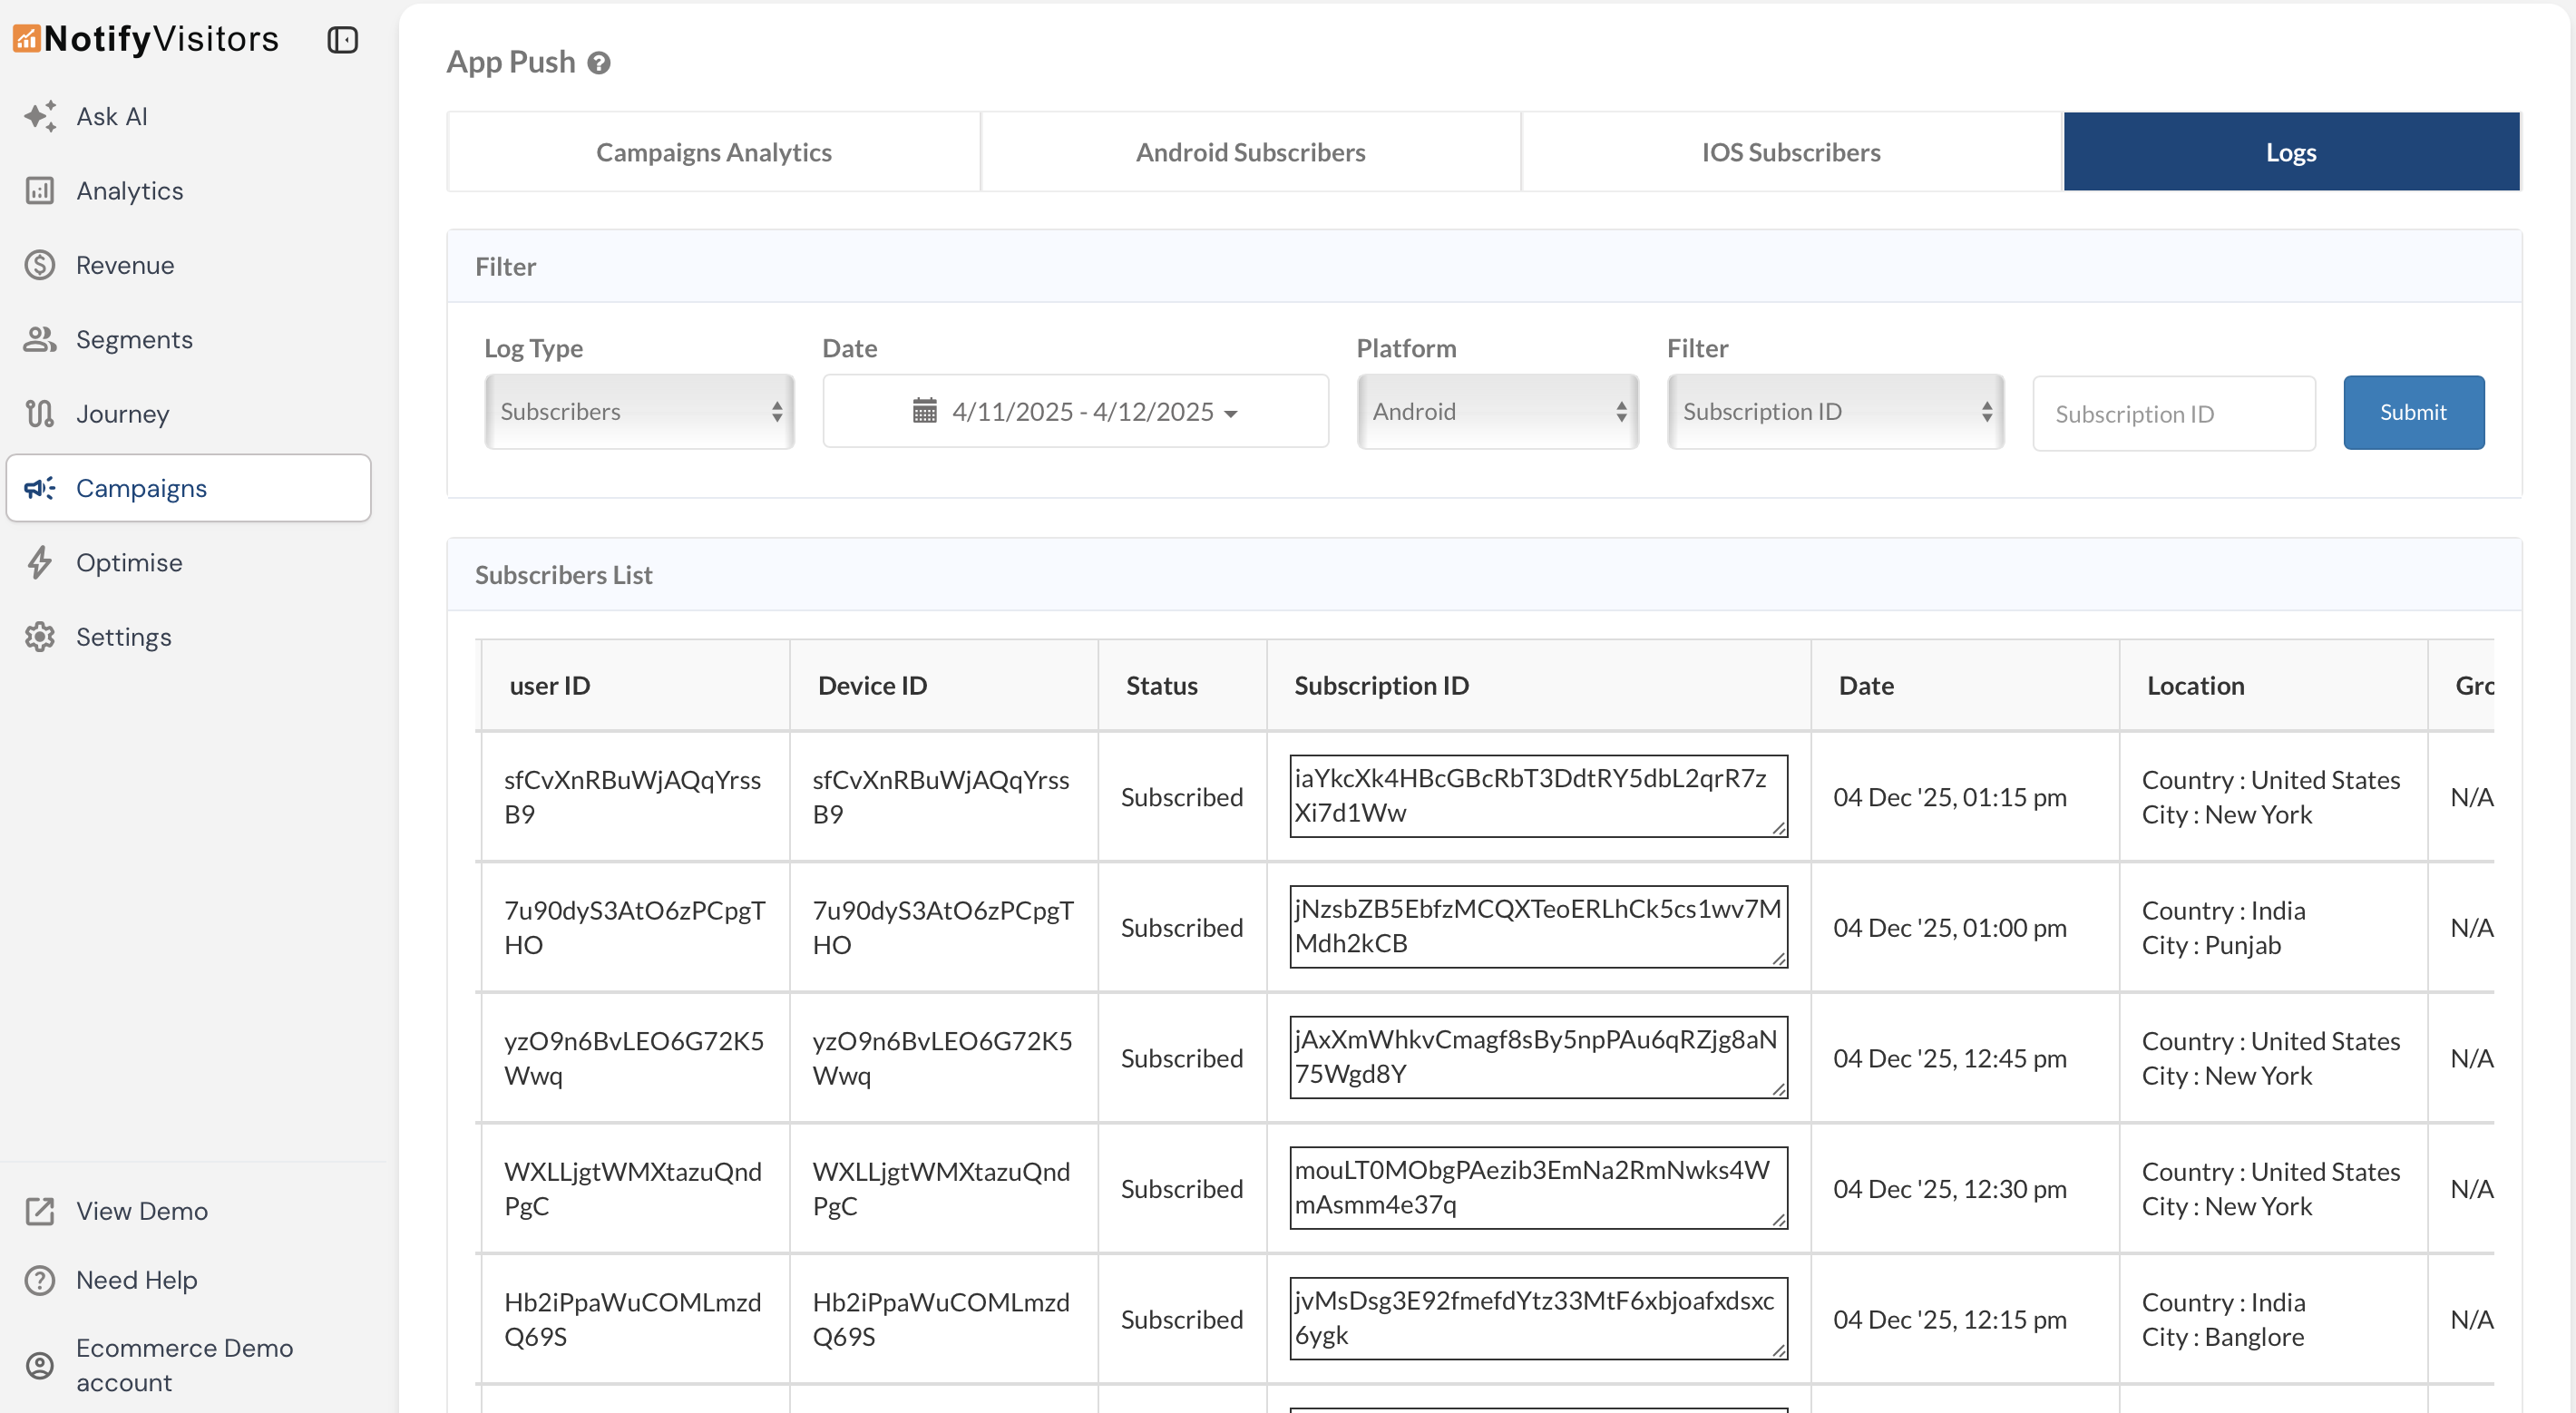The width and height of the screenshot is (2576, 1413).
Task: Switch to Campaigns Analytics tab
Action: pos(713,152)
